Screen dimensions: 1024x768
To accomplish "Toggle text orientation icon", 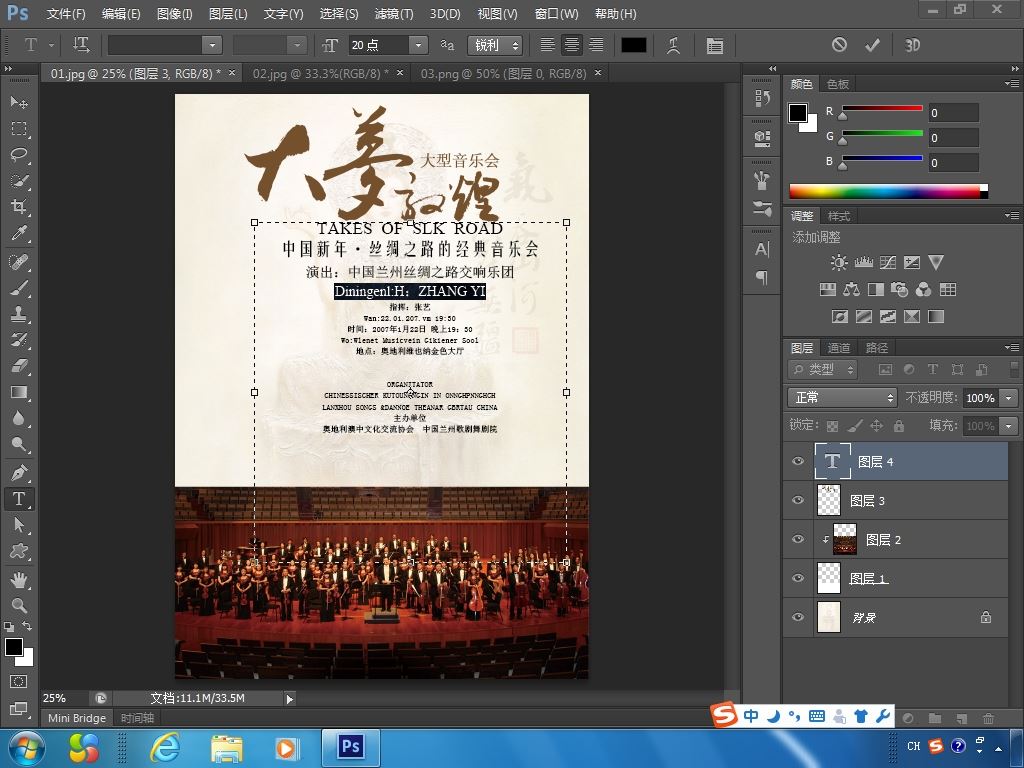I will (x=81, y=44).
